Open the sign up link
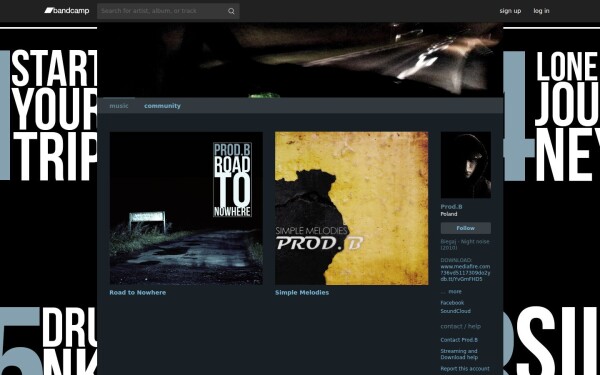This screenshot has width=600, height=375. [x=510, y=11]
